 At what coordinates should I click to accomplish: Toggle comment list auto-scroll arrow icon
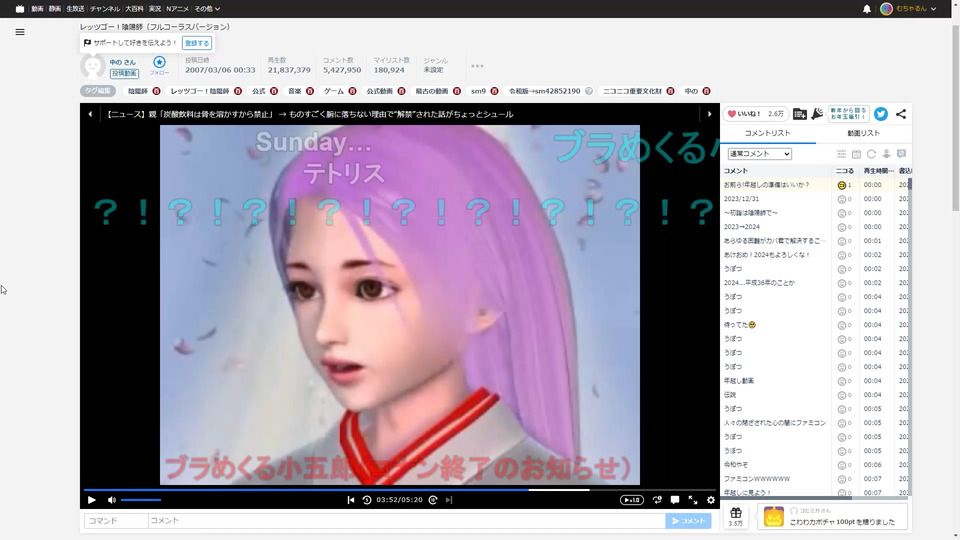point(886,154)
